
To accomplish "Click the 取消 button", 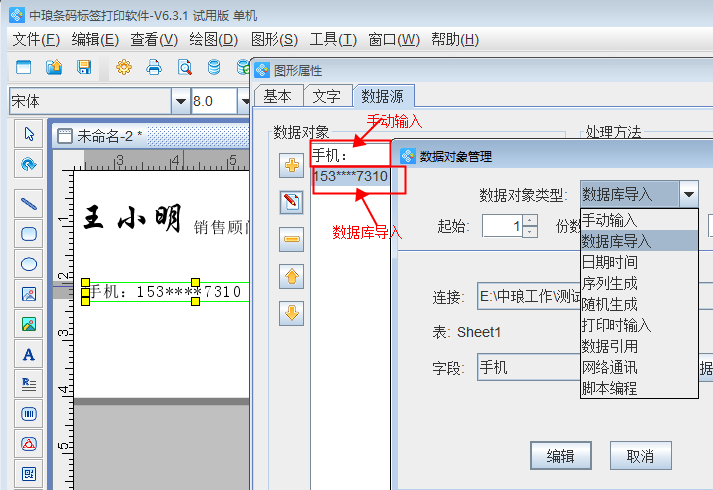I will 640,456.
